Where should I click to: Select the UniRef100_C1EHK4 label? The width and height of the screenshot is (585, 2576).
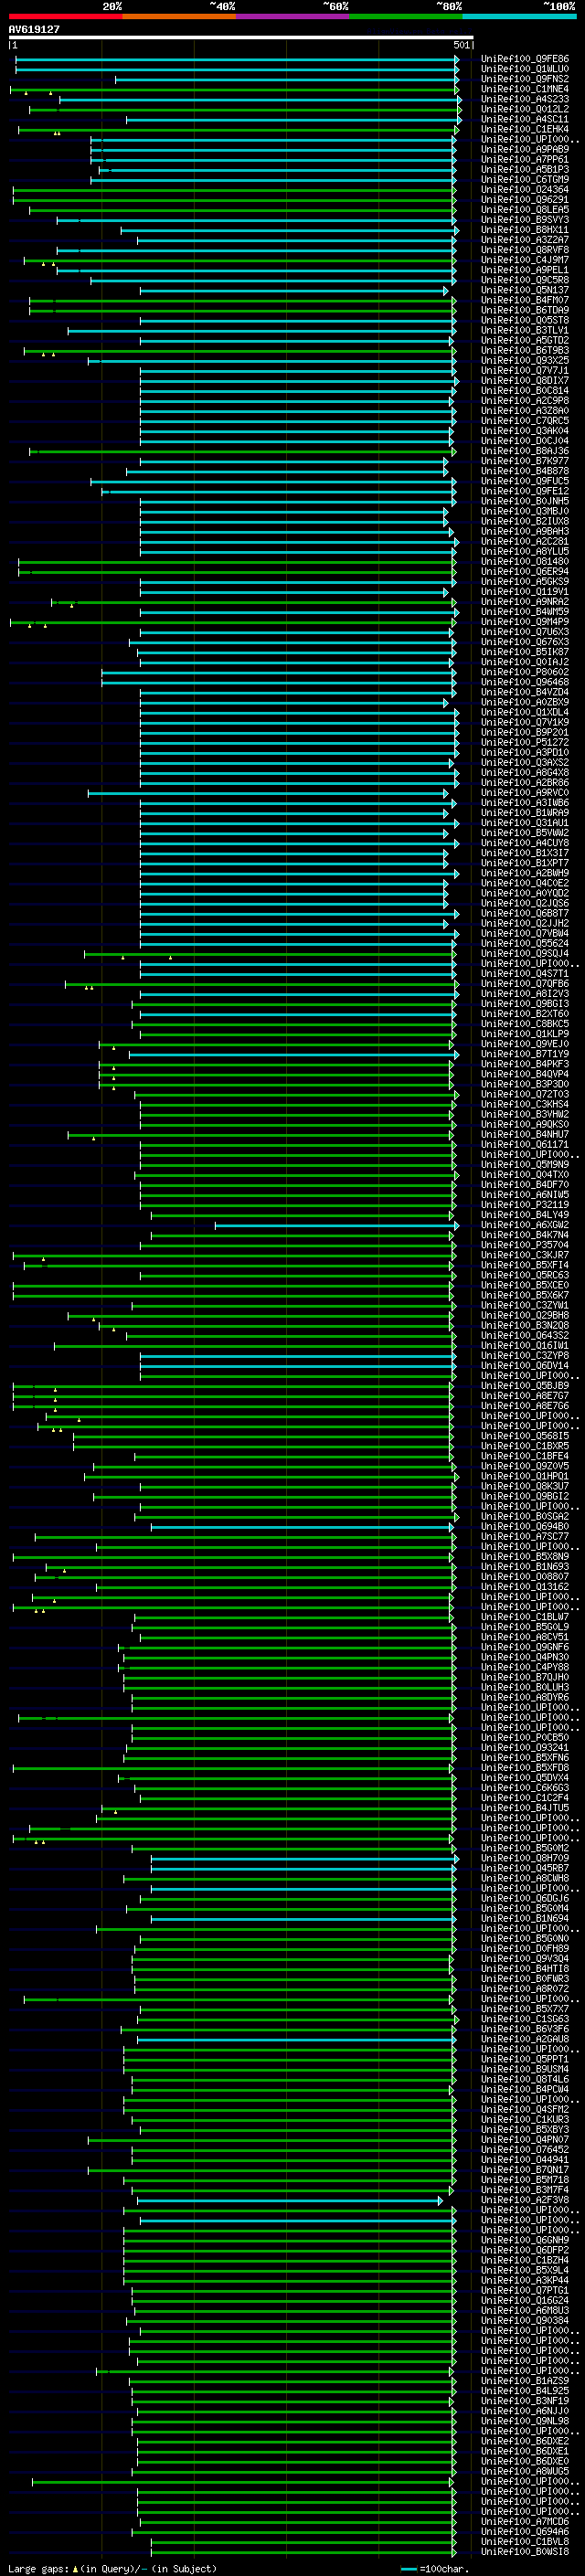click(525, 129)
